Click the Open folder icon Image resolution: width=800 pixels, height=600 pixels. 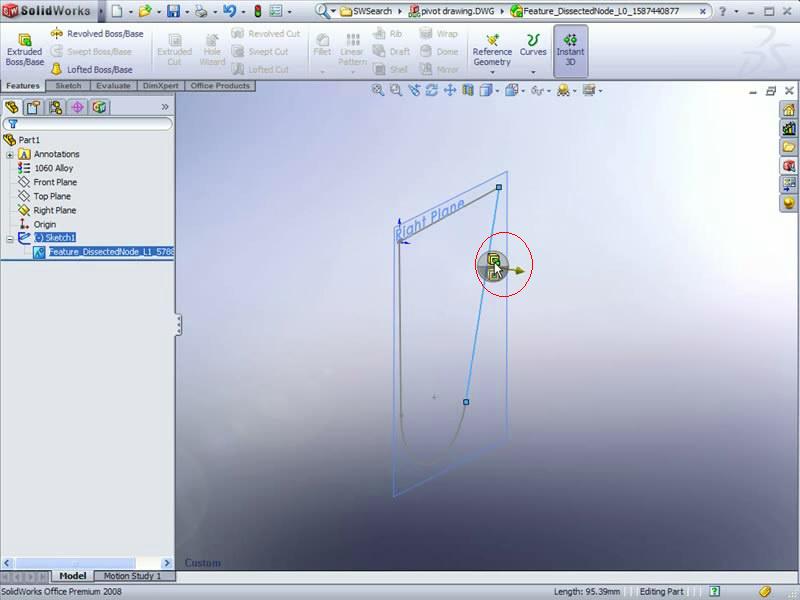point(145,11)
